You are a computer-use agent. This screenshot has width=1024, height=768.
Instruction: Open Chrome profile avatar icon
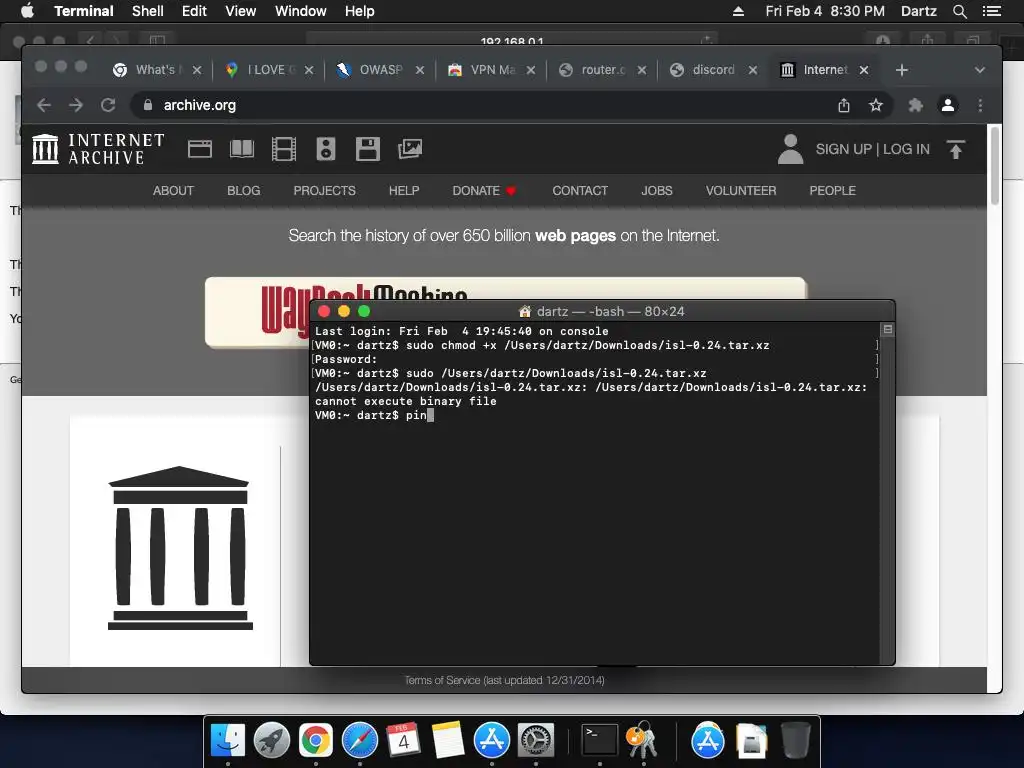(948, 105)
